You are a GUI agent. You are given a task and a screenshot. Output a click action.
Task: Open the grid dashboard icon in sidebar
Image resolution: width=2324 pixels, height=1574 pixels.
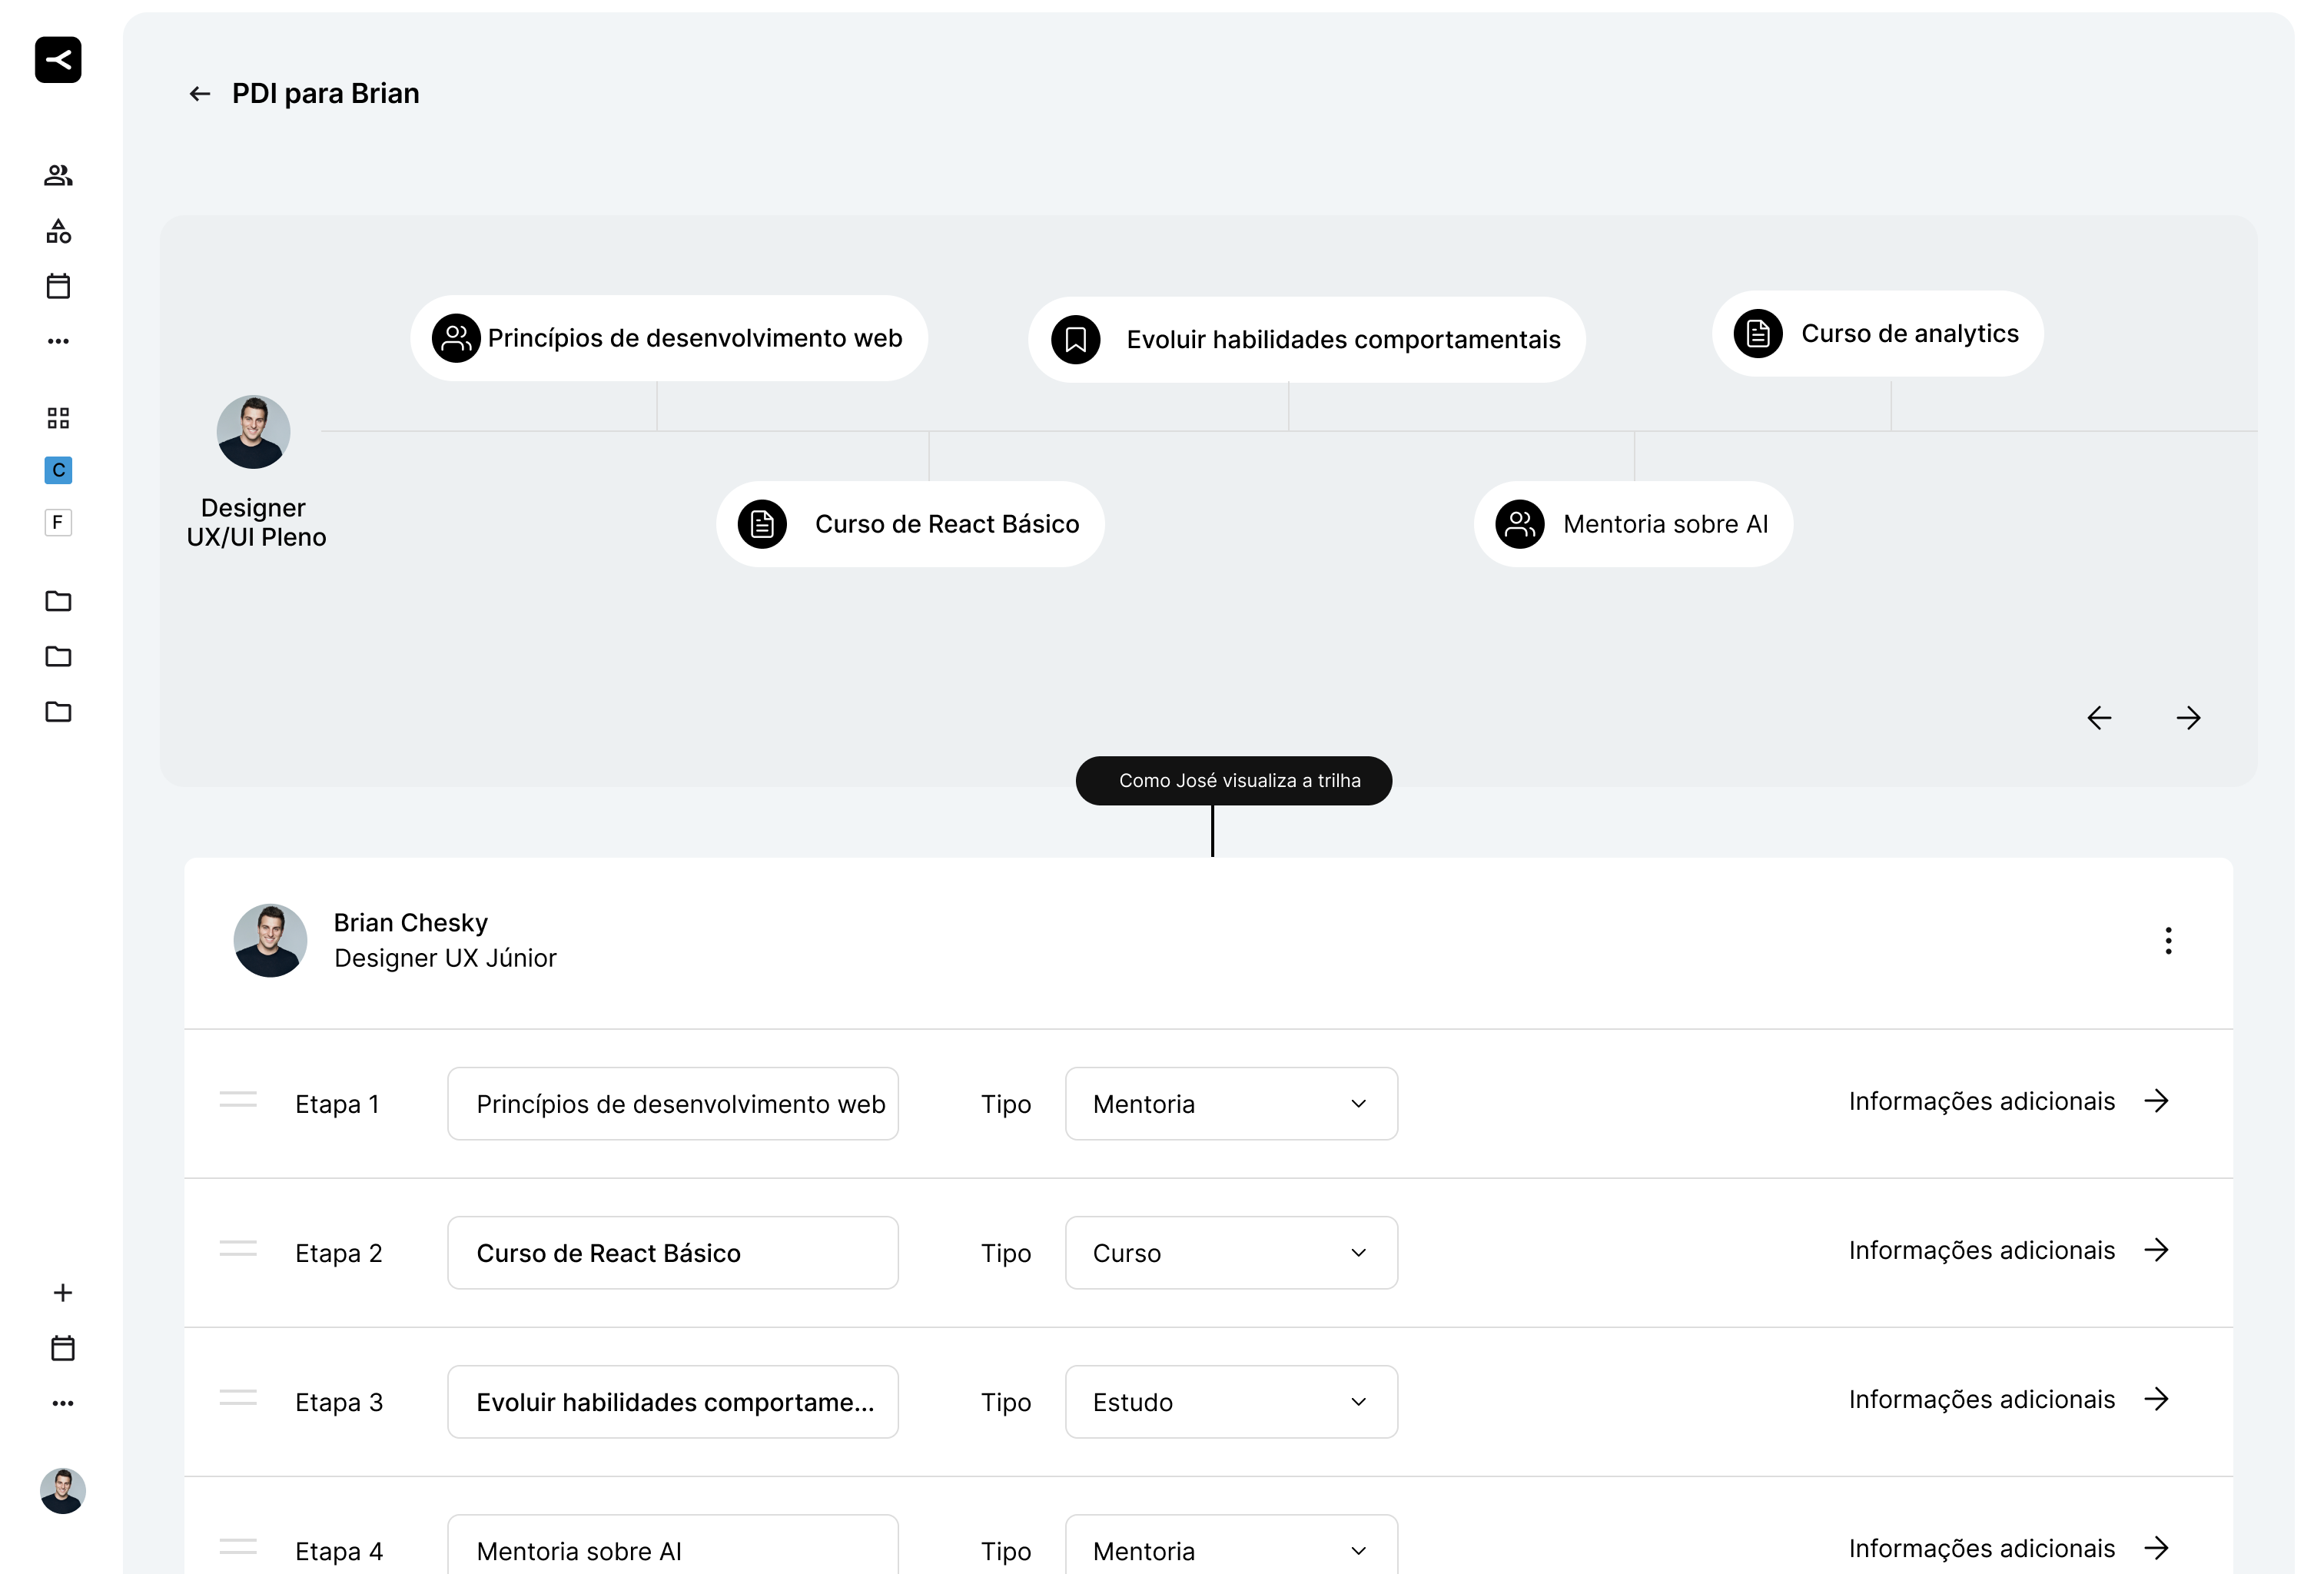[x=58, y=418]
